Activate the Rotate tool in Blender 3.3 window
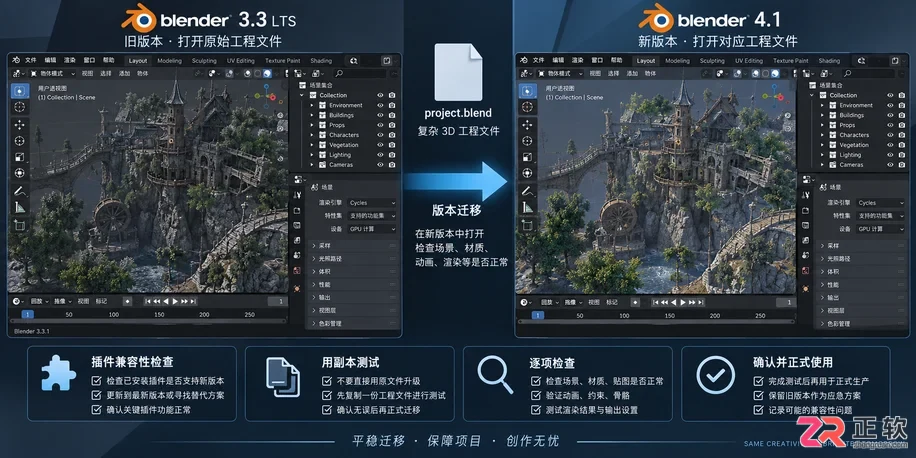916x458 pixels. pyautogui.click(x=20, y=141)
